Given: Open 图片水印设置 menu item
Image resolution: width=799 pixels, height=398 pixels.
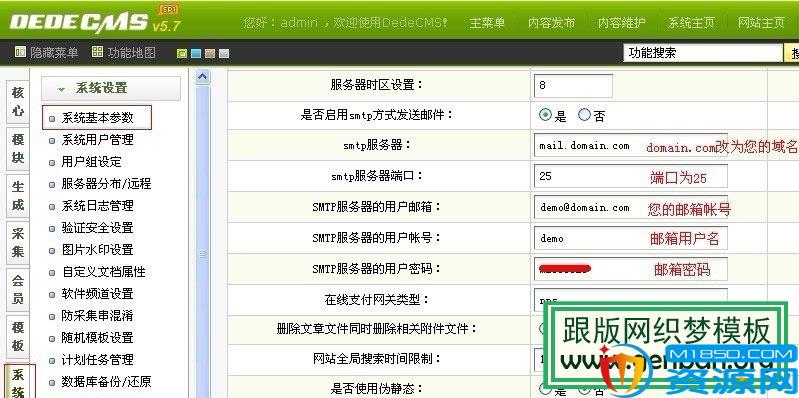Looking at the screenshot, I should click(x=97, y=250).
